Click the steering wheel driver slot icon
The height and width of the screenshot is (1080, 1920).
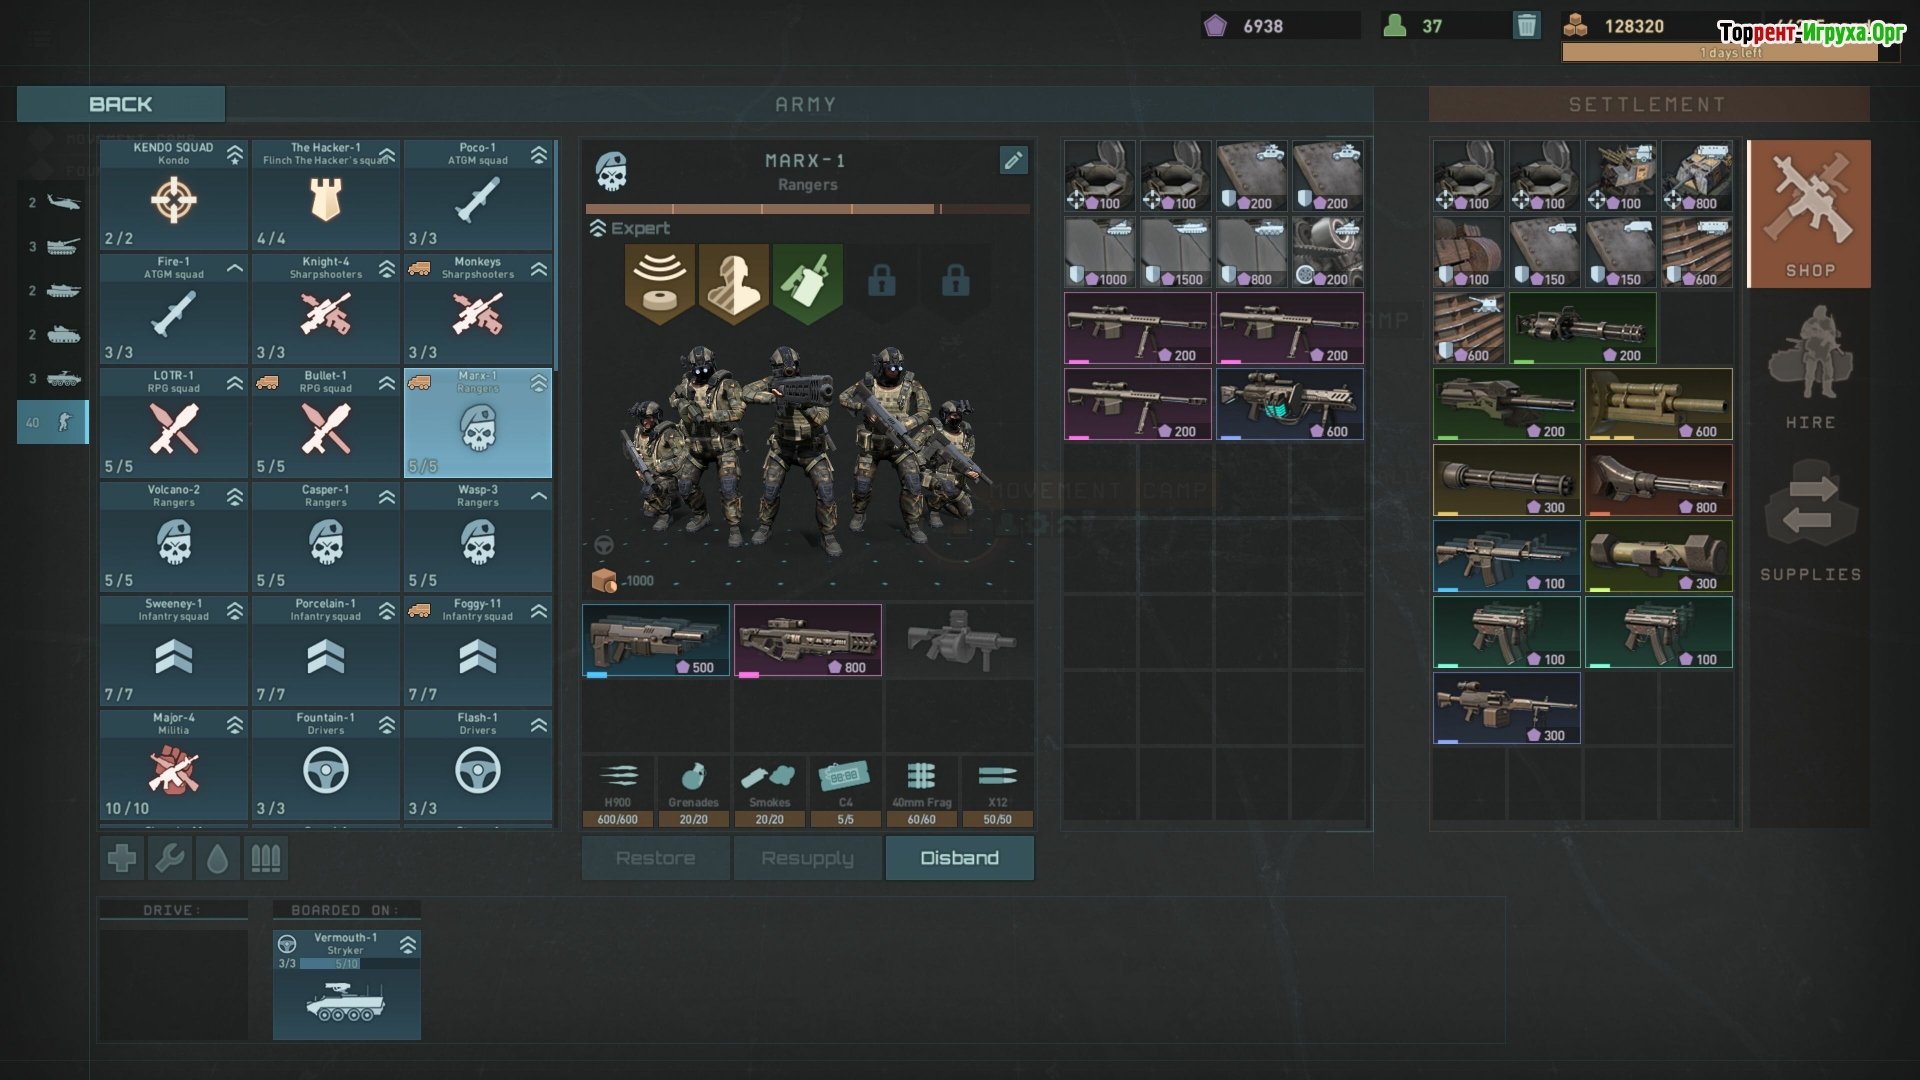tap(604, 545)
